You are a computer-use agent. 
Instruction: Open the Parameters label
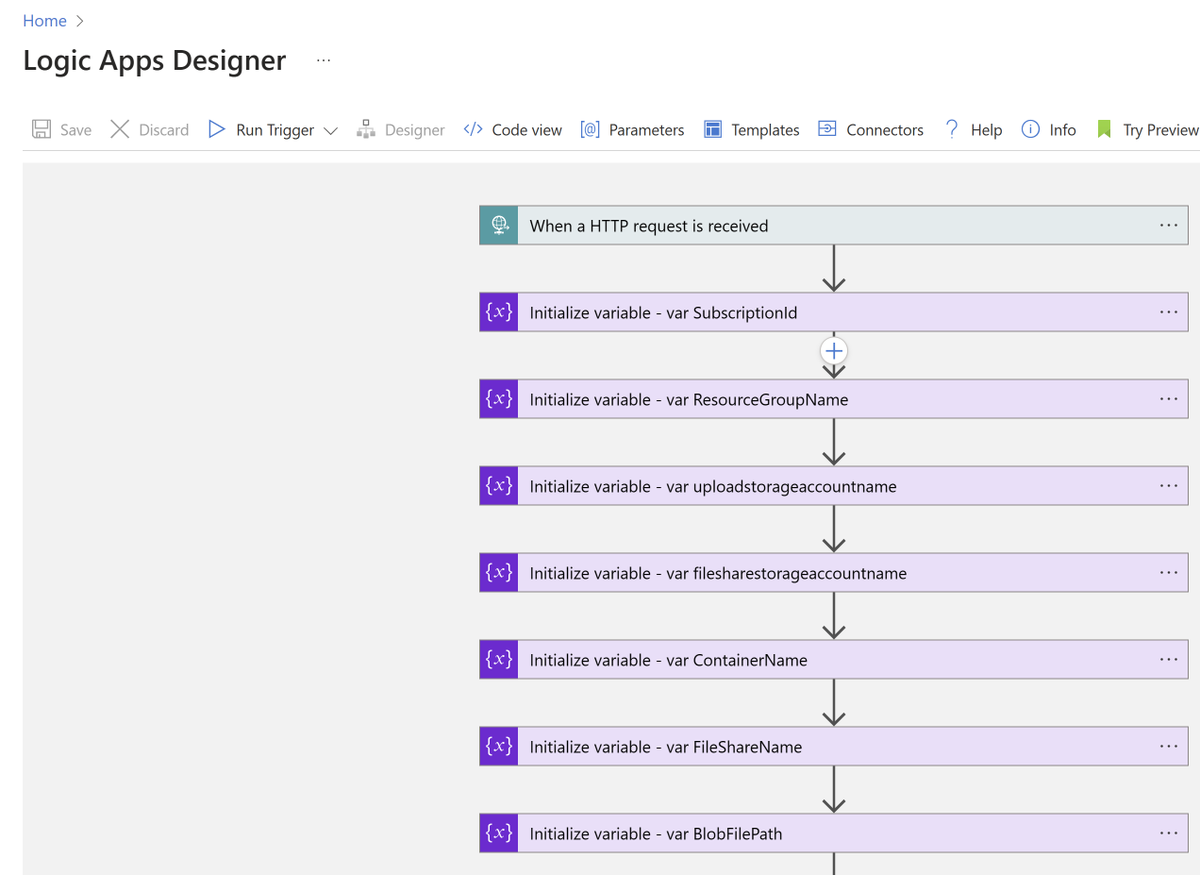[x=647, y=130]
